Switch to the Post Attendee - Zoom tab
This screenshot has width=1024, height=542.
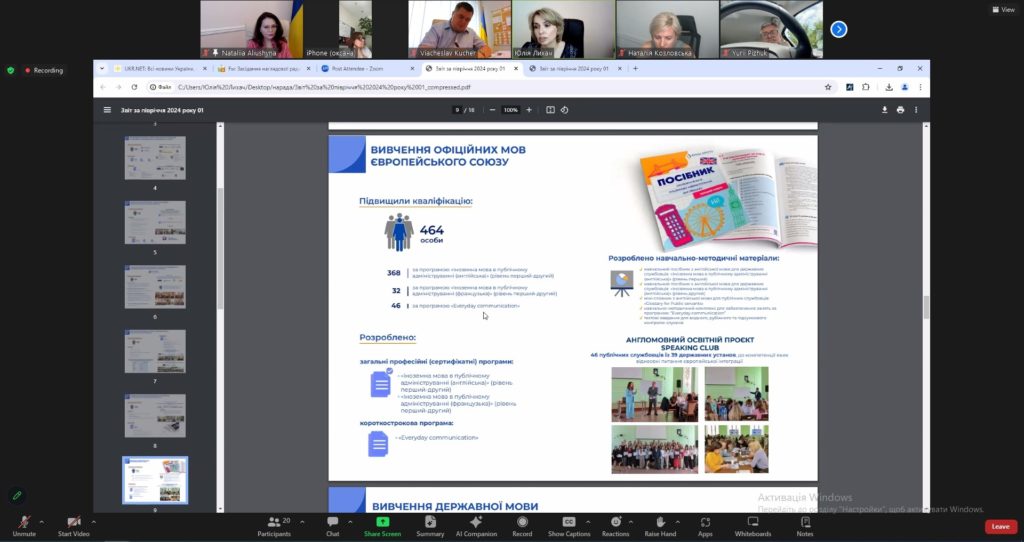pos(368,68)
